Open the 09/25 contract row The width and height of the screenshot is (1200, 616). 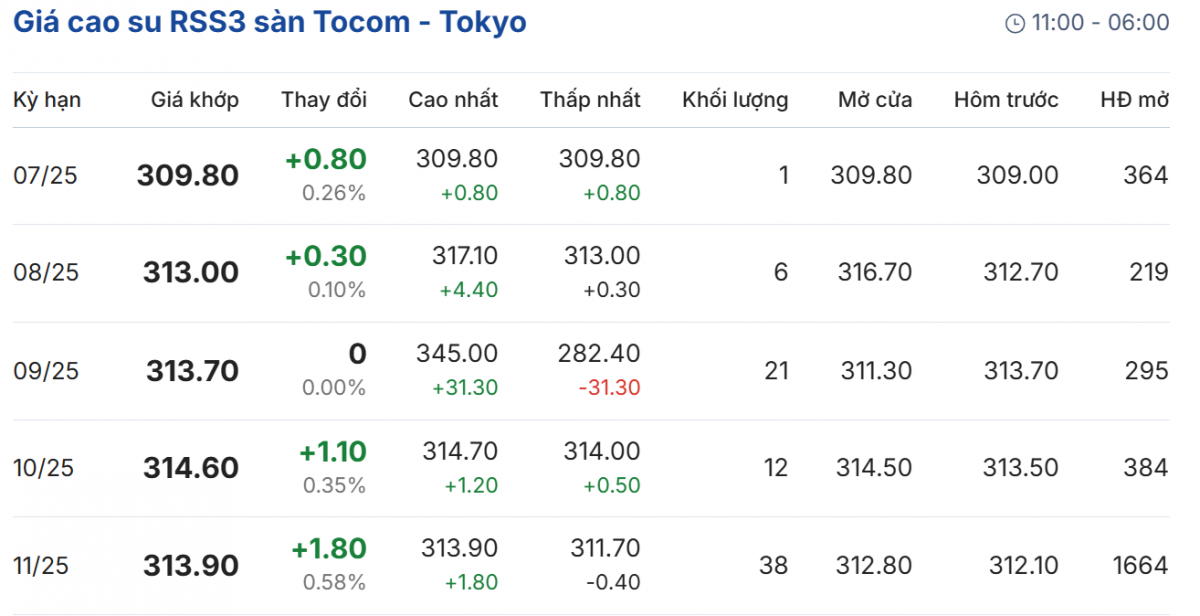pos(46,371)
